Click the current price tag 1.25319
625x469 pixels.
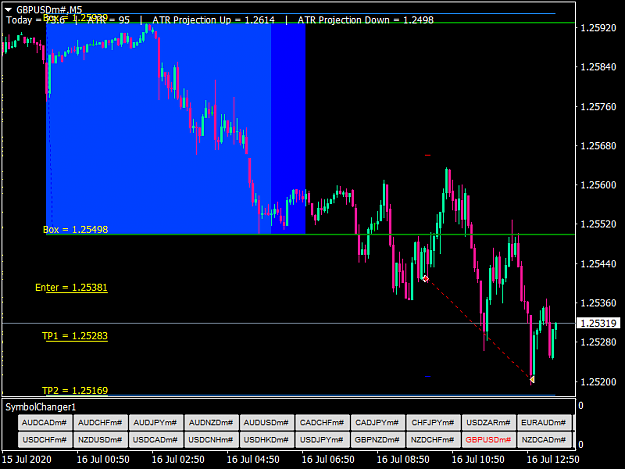[599, 323]
